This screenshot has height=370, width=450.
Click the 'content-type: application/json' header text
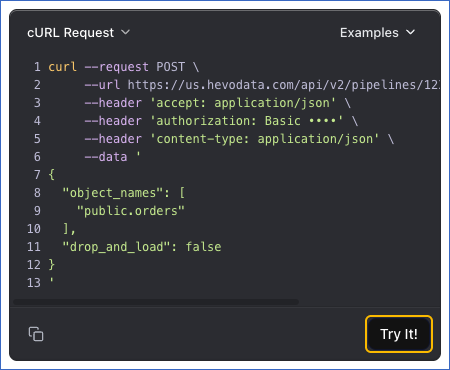coord(264,139)
